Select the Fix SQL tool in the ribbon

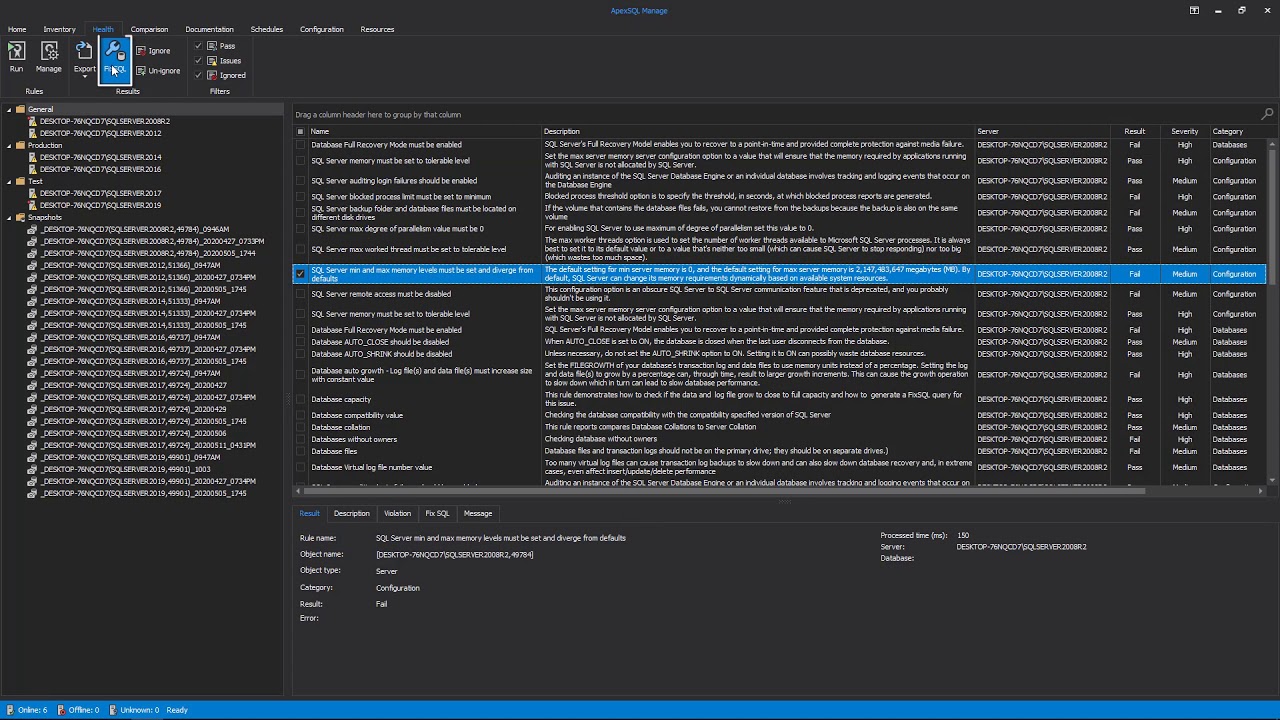[x=113, y=55]
